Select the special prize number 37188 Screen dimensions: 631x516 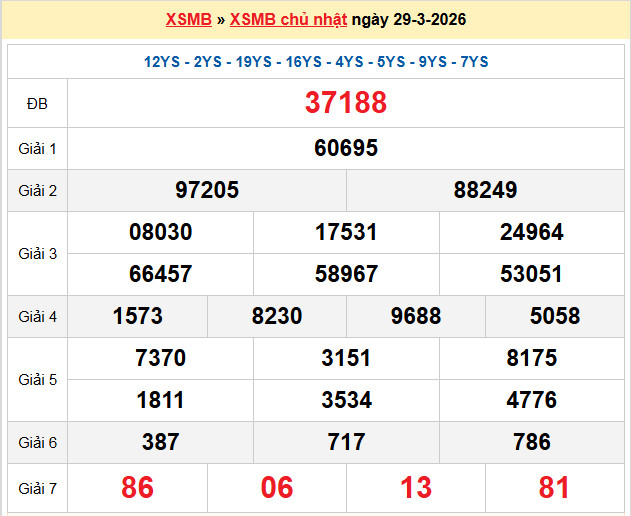(346, 102)
